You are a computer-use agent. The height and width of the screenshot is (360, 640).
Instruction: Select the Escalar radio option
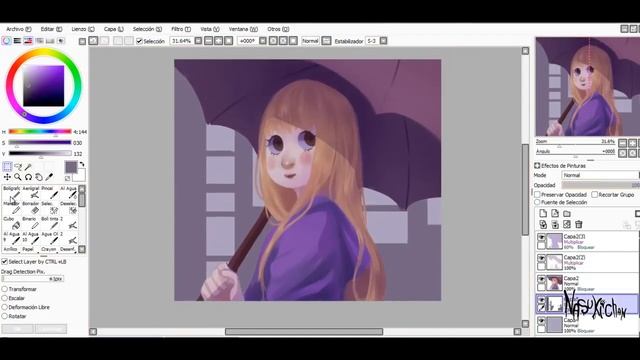pos(4,298)
